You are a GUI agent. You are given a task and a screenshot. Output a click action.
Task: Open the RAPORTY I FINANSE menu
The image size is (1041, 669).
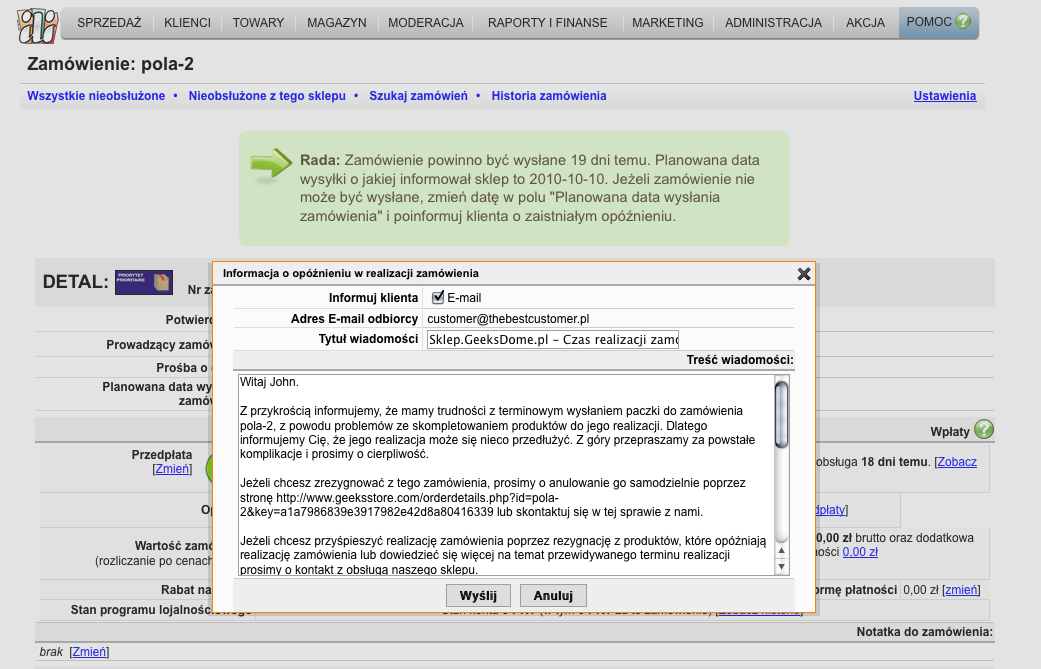pyautogui.click(x=548, y=23)
